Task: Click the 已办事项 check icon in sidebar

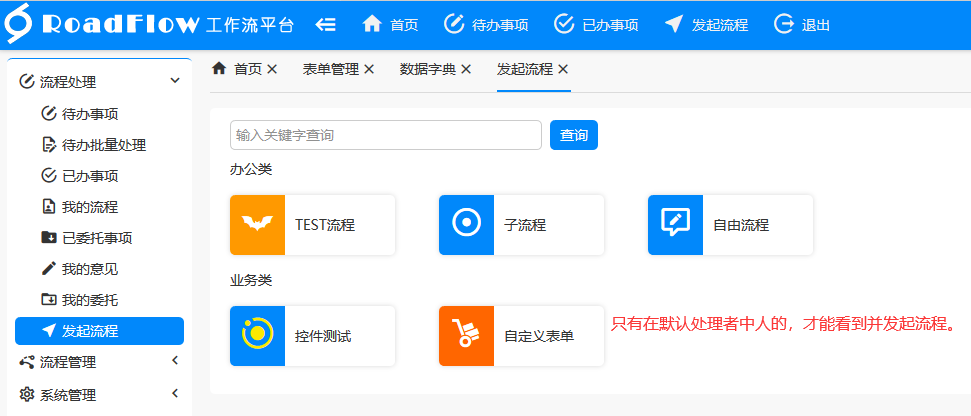Action: point(48,176)
